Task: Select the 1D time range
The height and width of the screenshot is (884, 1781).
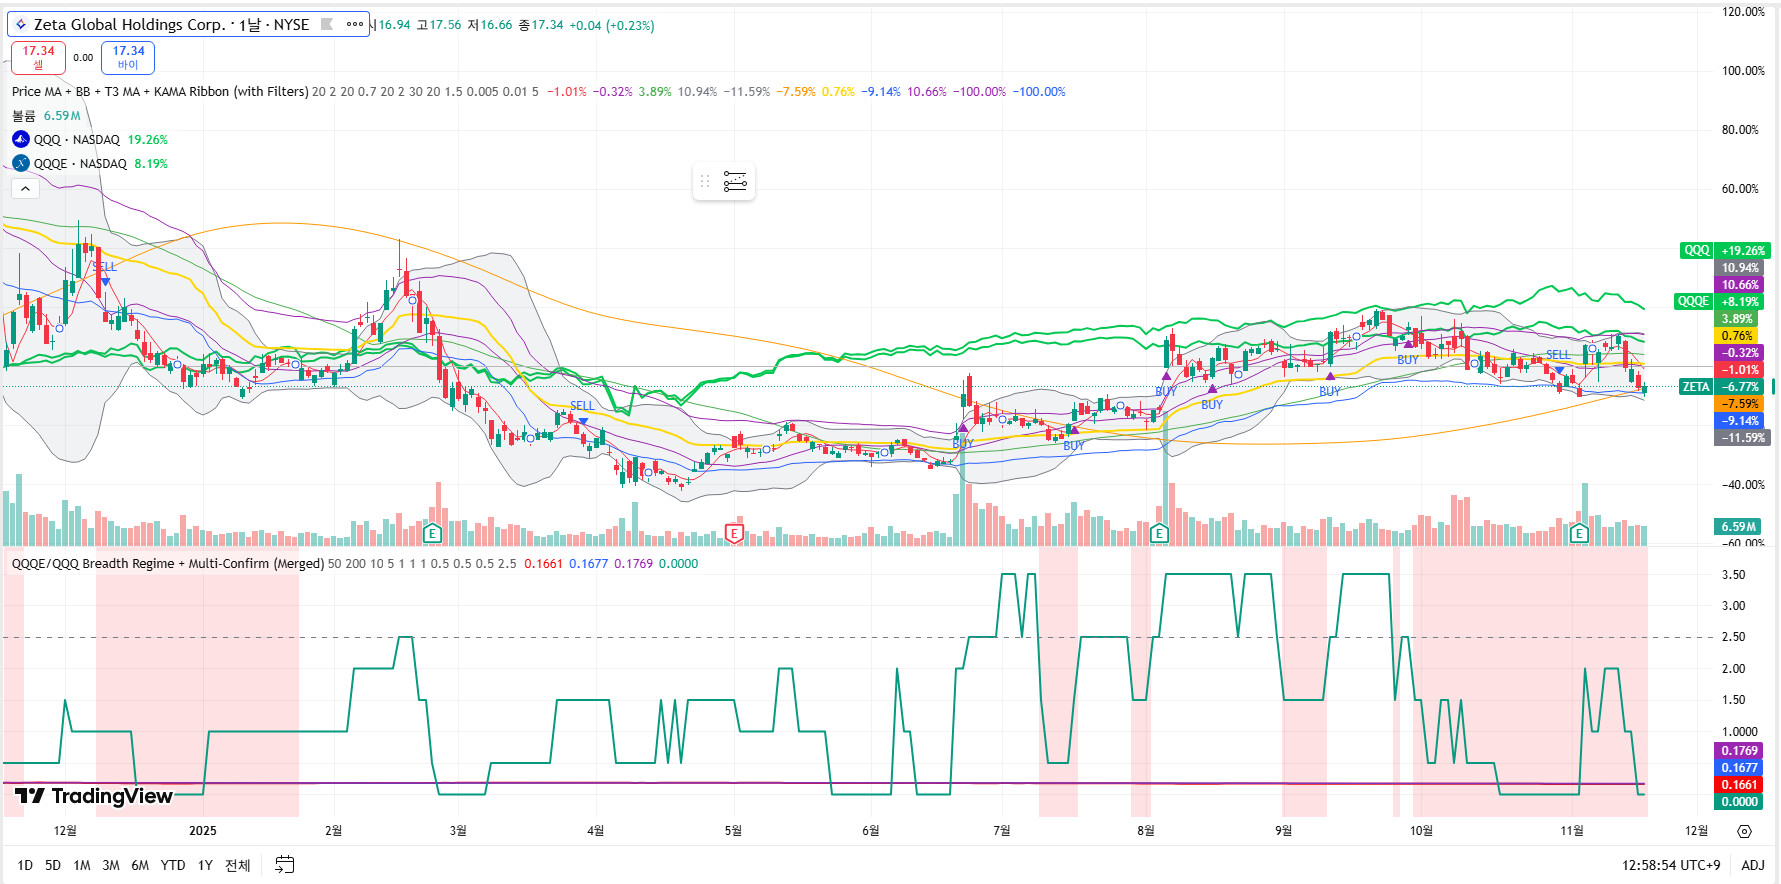Action: 25,865
